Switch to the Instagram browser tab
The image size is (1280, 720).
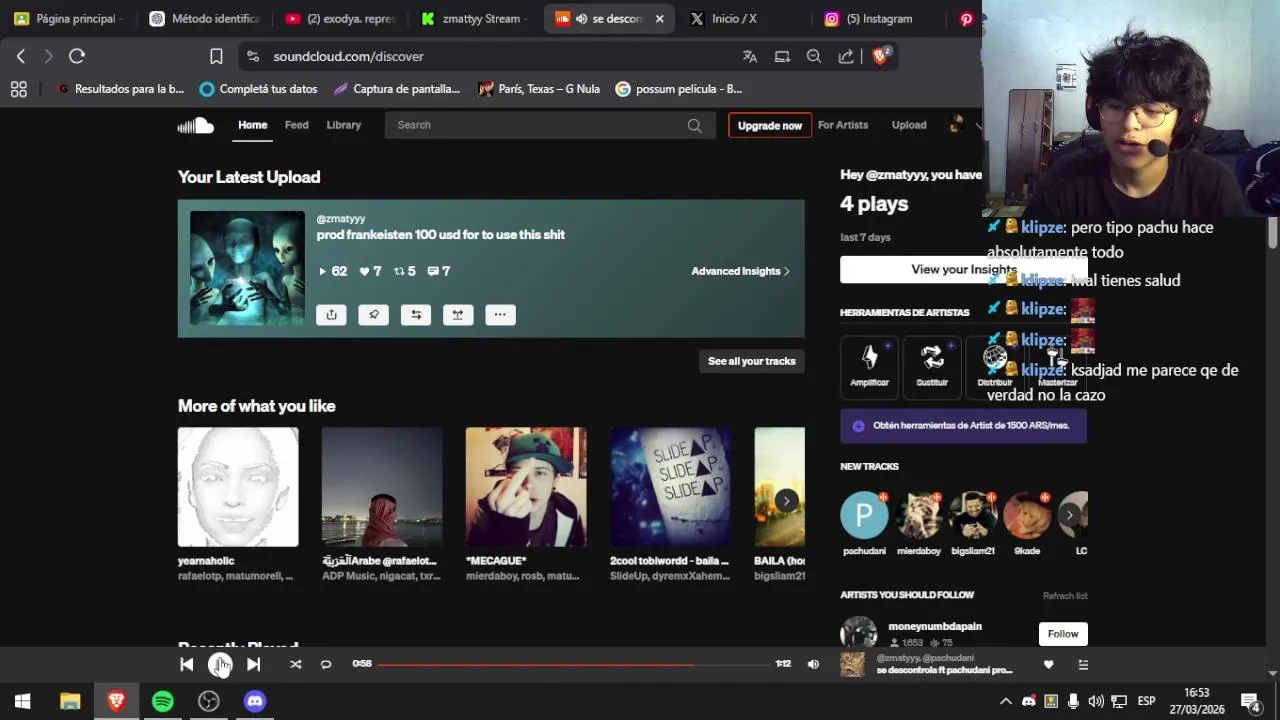coord(880,19)
